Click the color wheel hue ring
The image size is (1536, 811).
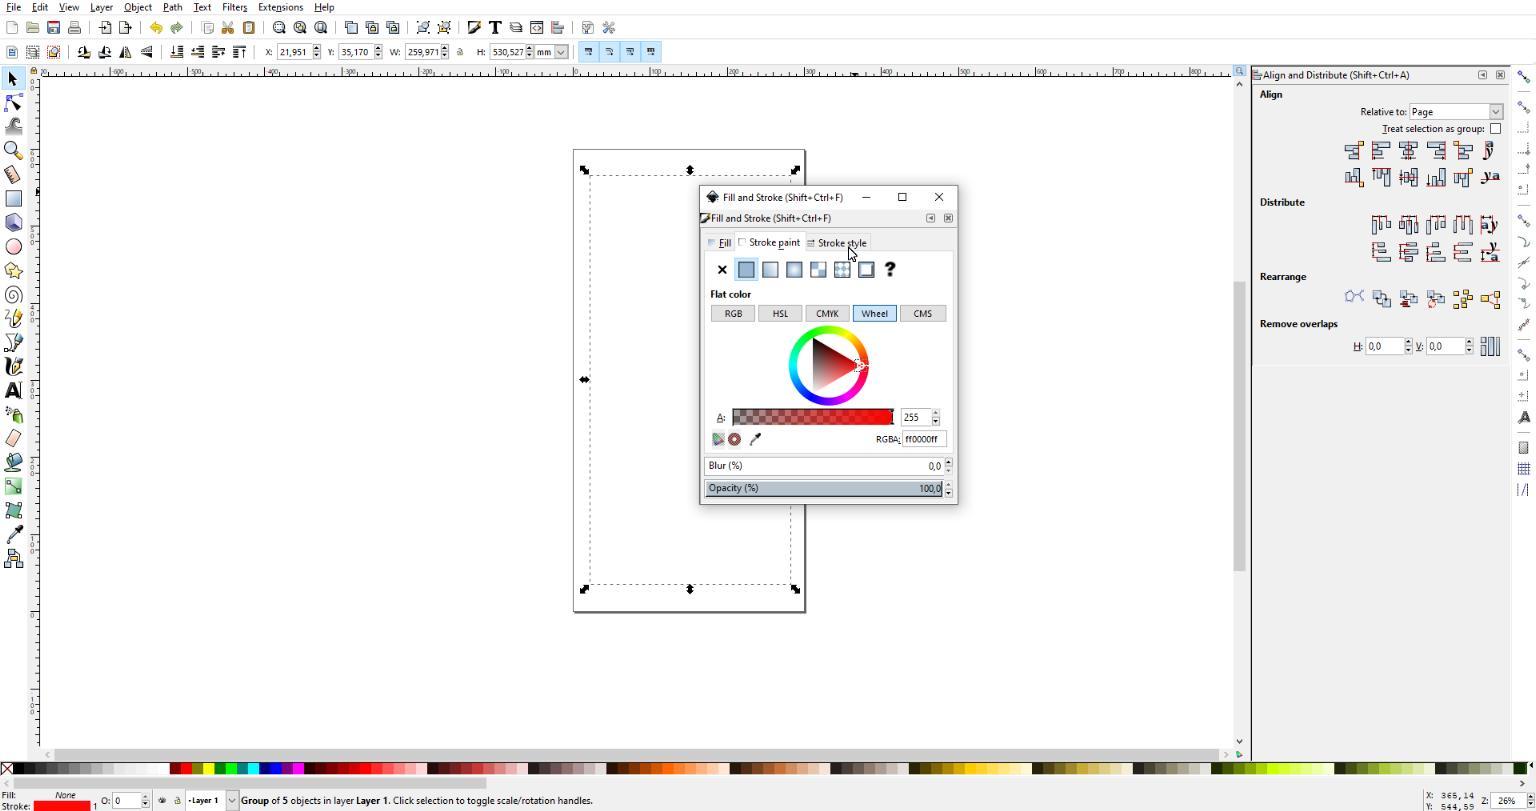coord(828,330)
